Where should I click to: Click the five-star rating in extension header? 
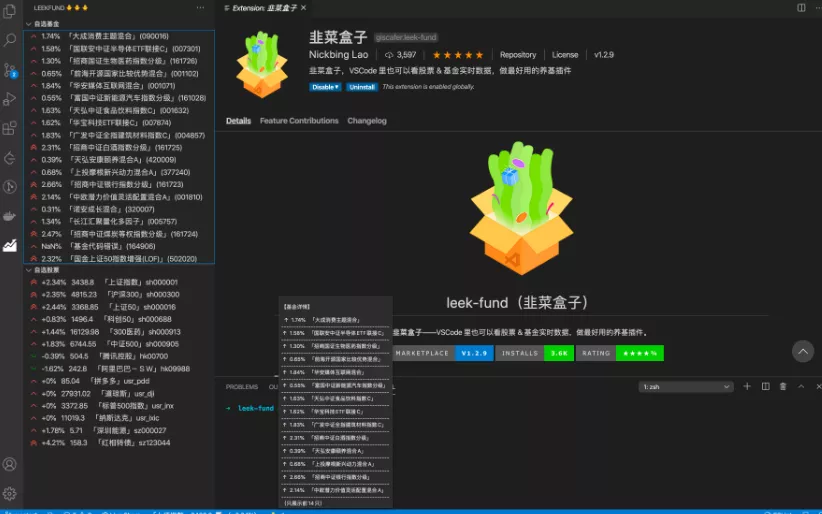coord(458,55)
